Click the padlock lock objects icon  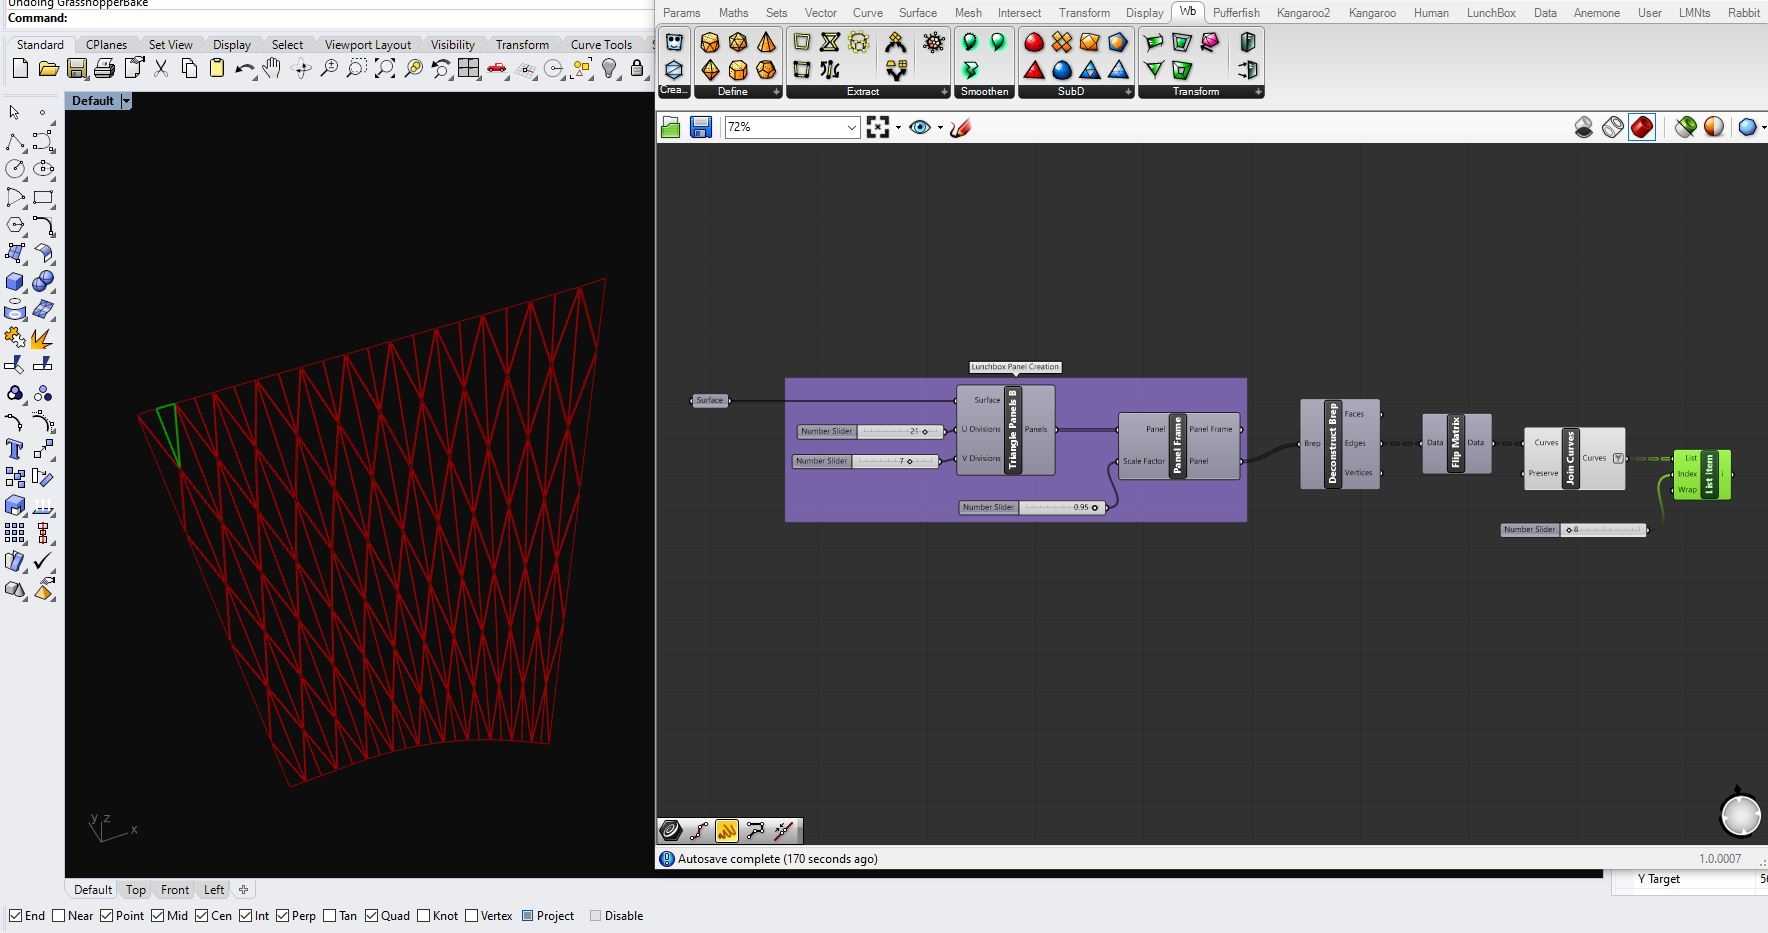point(637,68)
